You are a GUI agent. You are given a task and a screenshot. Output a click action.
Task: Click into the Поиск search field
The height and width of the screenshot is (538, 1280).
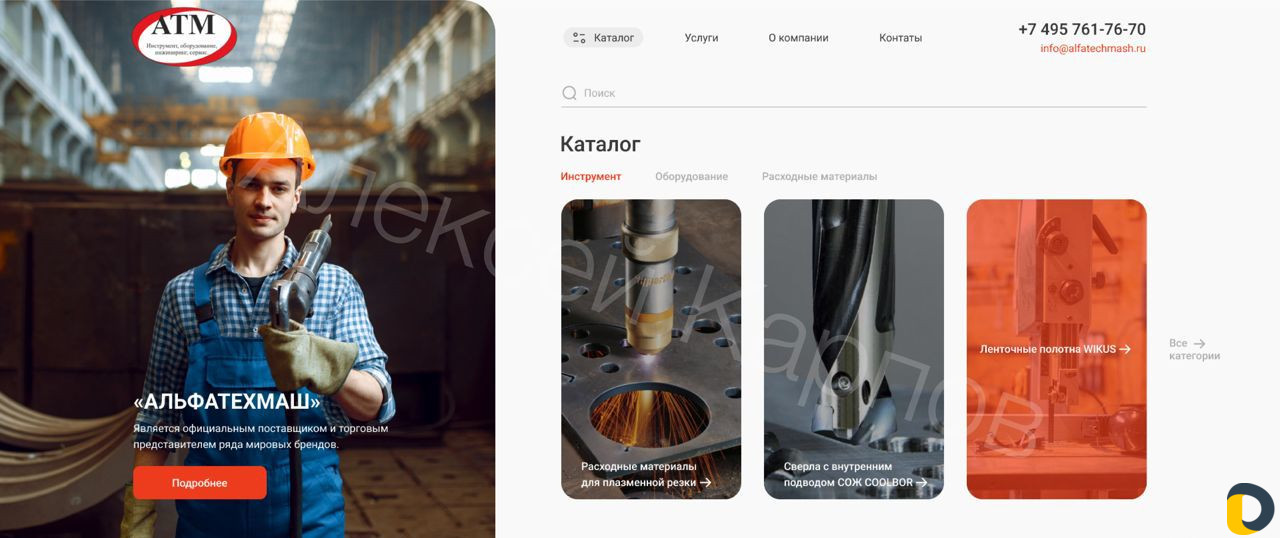pyautogui.click(x=853, y=93)
